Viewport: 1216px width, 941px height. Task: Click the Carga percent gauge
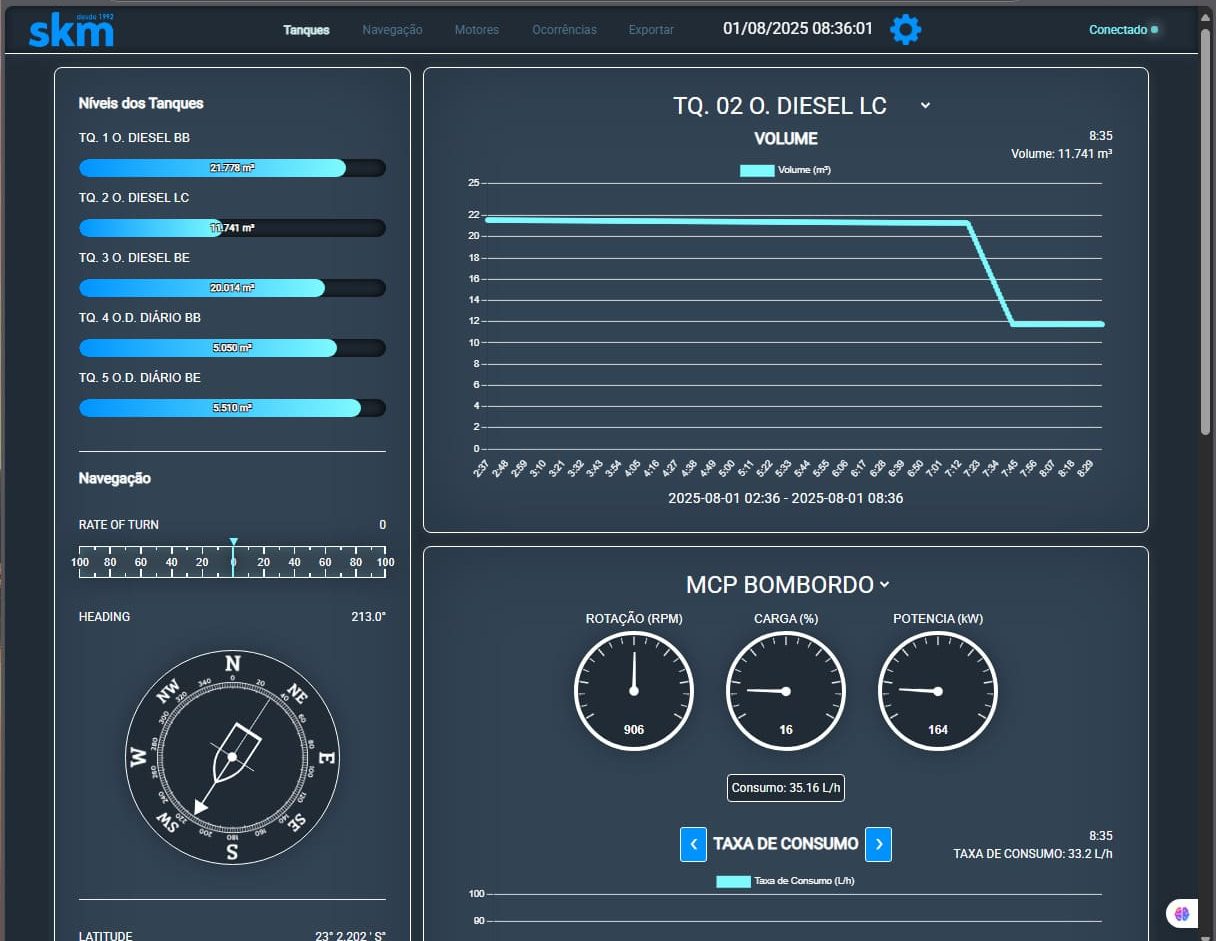[x=785, y=691]
